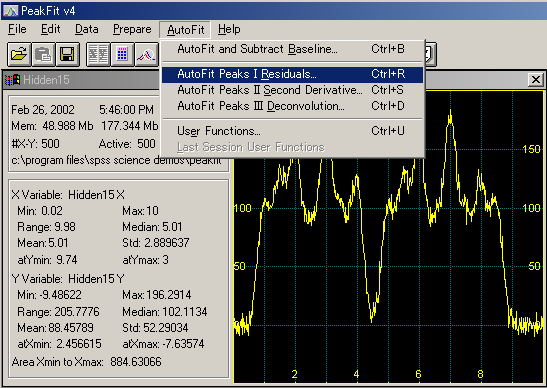Click the data table grid toolbar icon
The height and width of the screenshot is (388, 547).
[122, 54]
